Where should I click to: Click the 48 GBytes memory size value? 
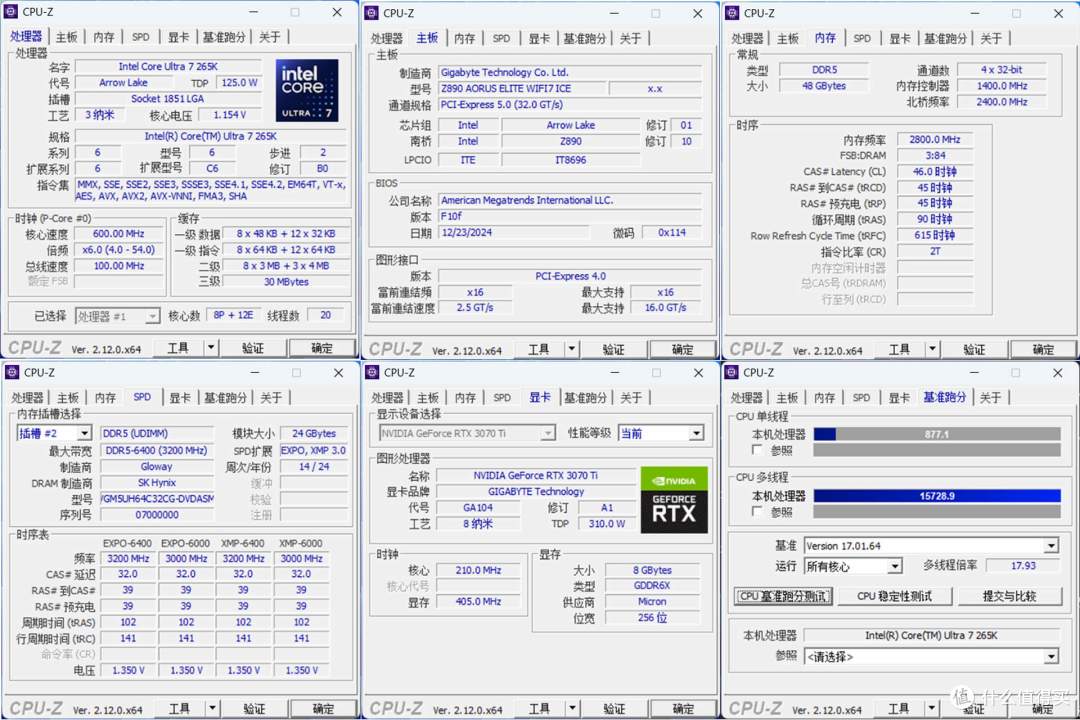[x=824, y=86]
